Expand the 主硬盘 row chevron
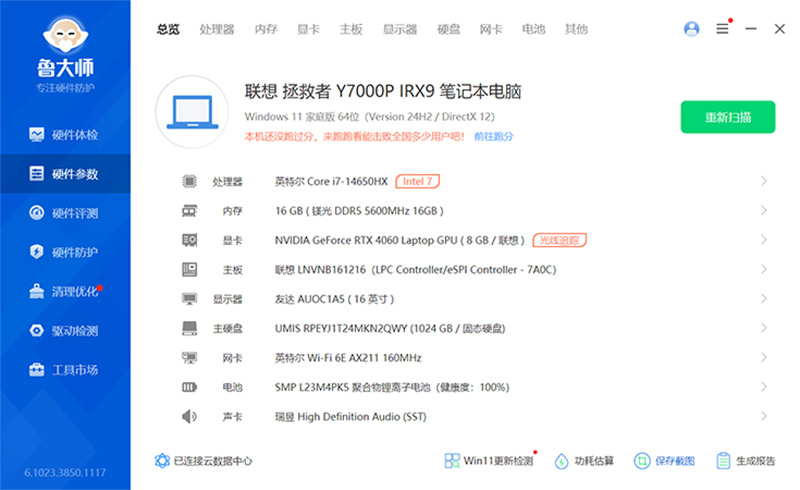This screenshot has height=490, width=800. tap(764, 328)
